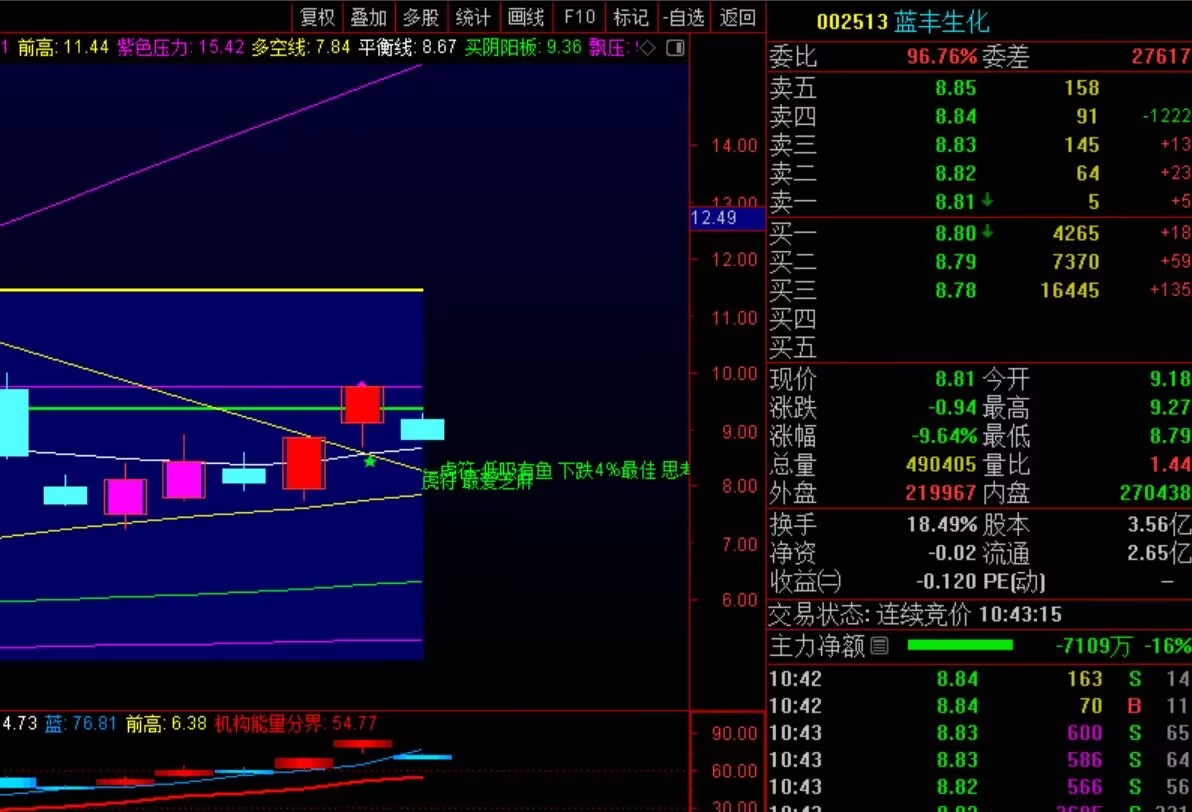Click the 交易状态 连续竞价 status line
The width and height of the screenshot is (1192, 812).
(x=915, y=614)
